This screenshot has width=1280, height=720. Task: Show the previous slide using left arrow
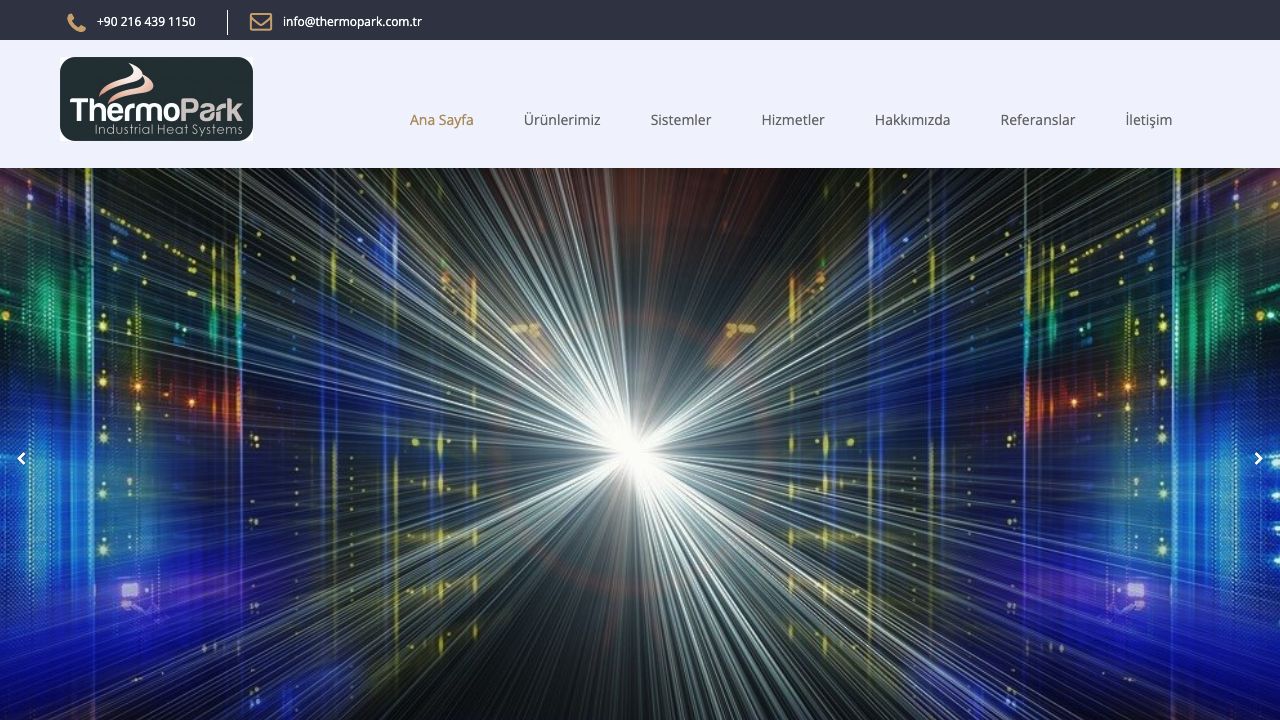(21, 459)
